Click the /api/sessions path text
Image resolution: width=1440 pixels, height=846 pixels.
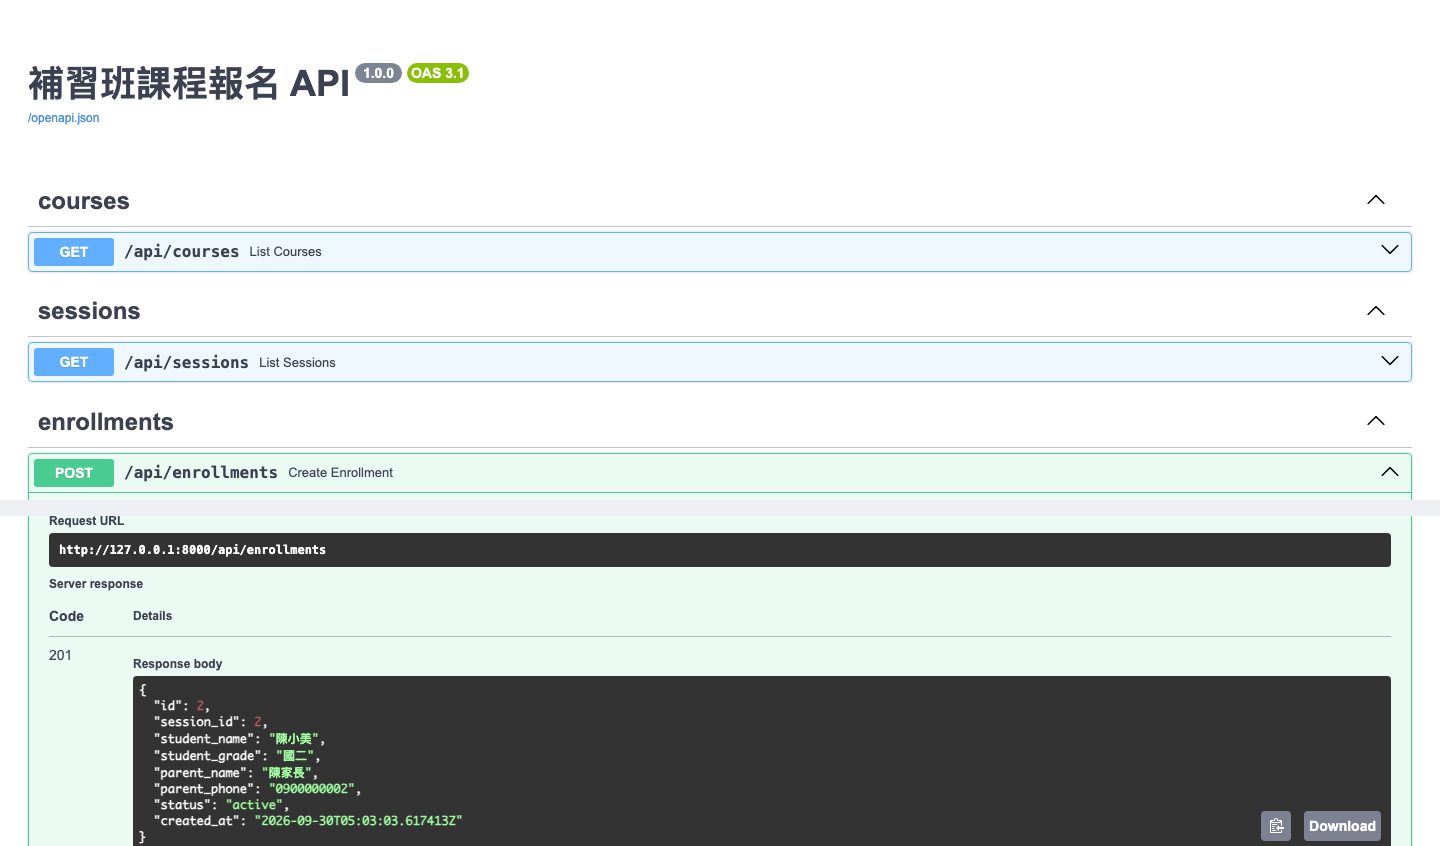[187, 362]
